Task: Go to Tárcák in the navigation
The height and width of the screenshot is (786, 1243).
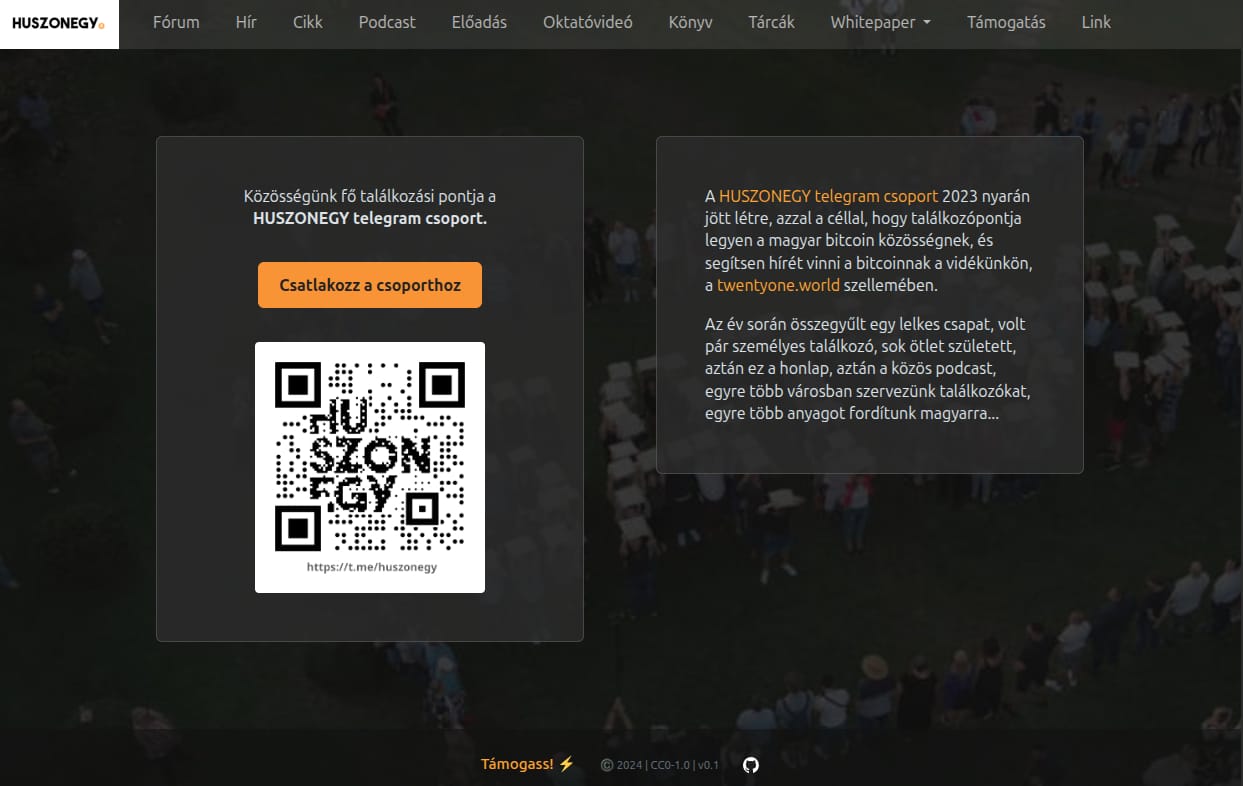Action: [x=771, y=22]
